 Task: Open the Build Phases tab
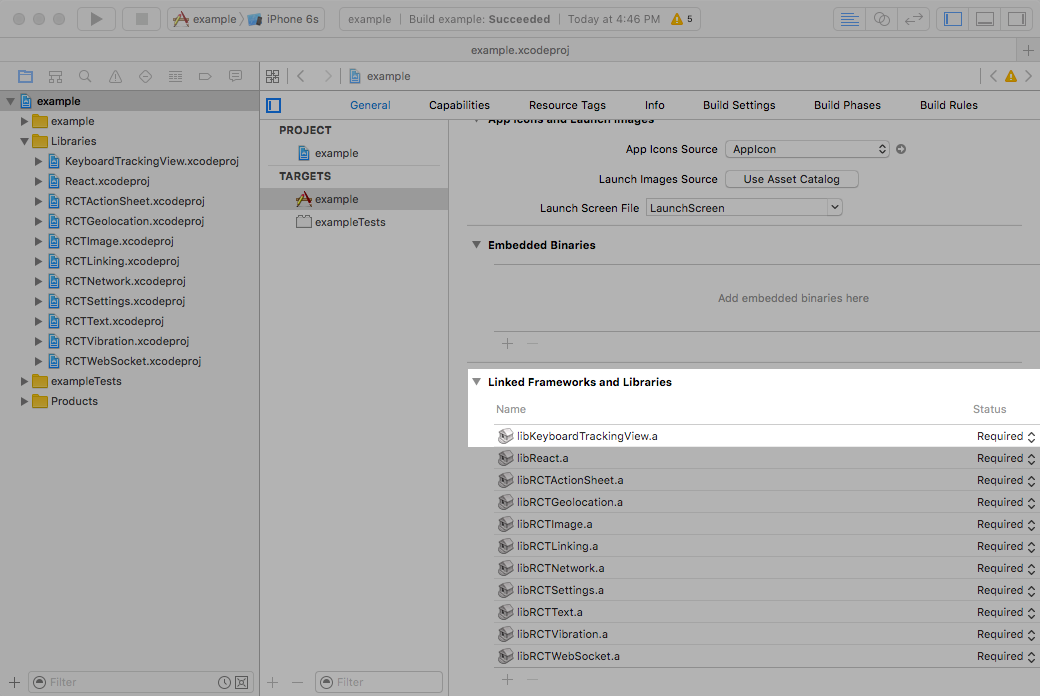pyautogui.click(x=847, y=105)
